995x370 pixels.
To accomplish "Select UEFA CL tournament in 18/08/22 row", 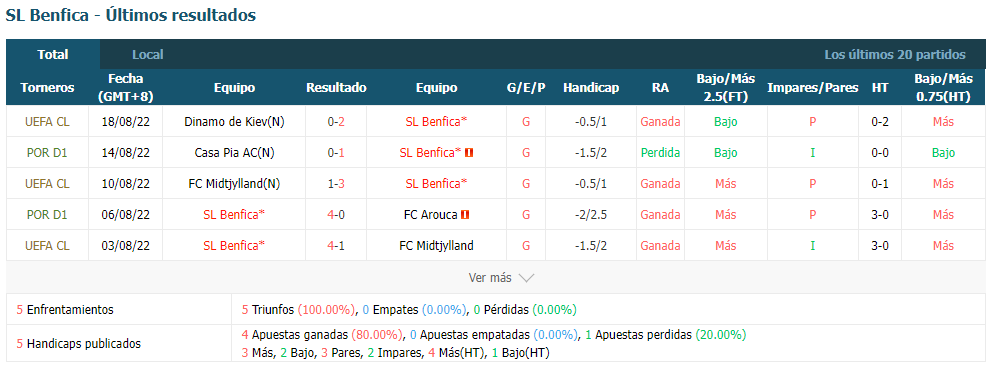I will 47,122.
